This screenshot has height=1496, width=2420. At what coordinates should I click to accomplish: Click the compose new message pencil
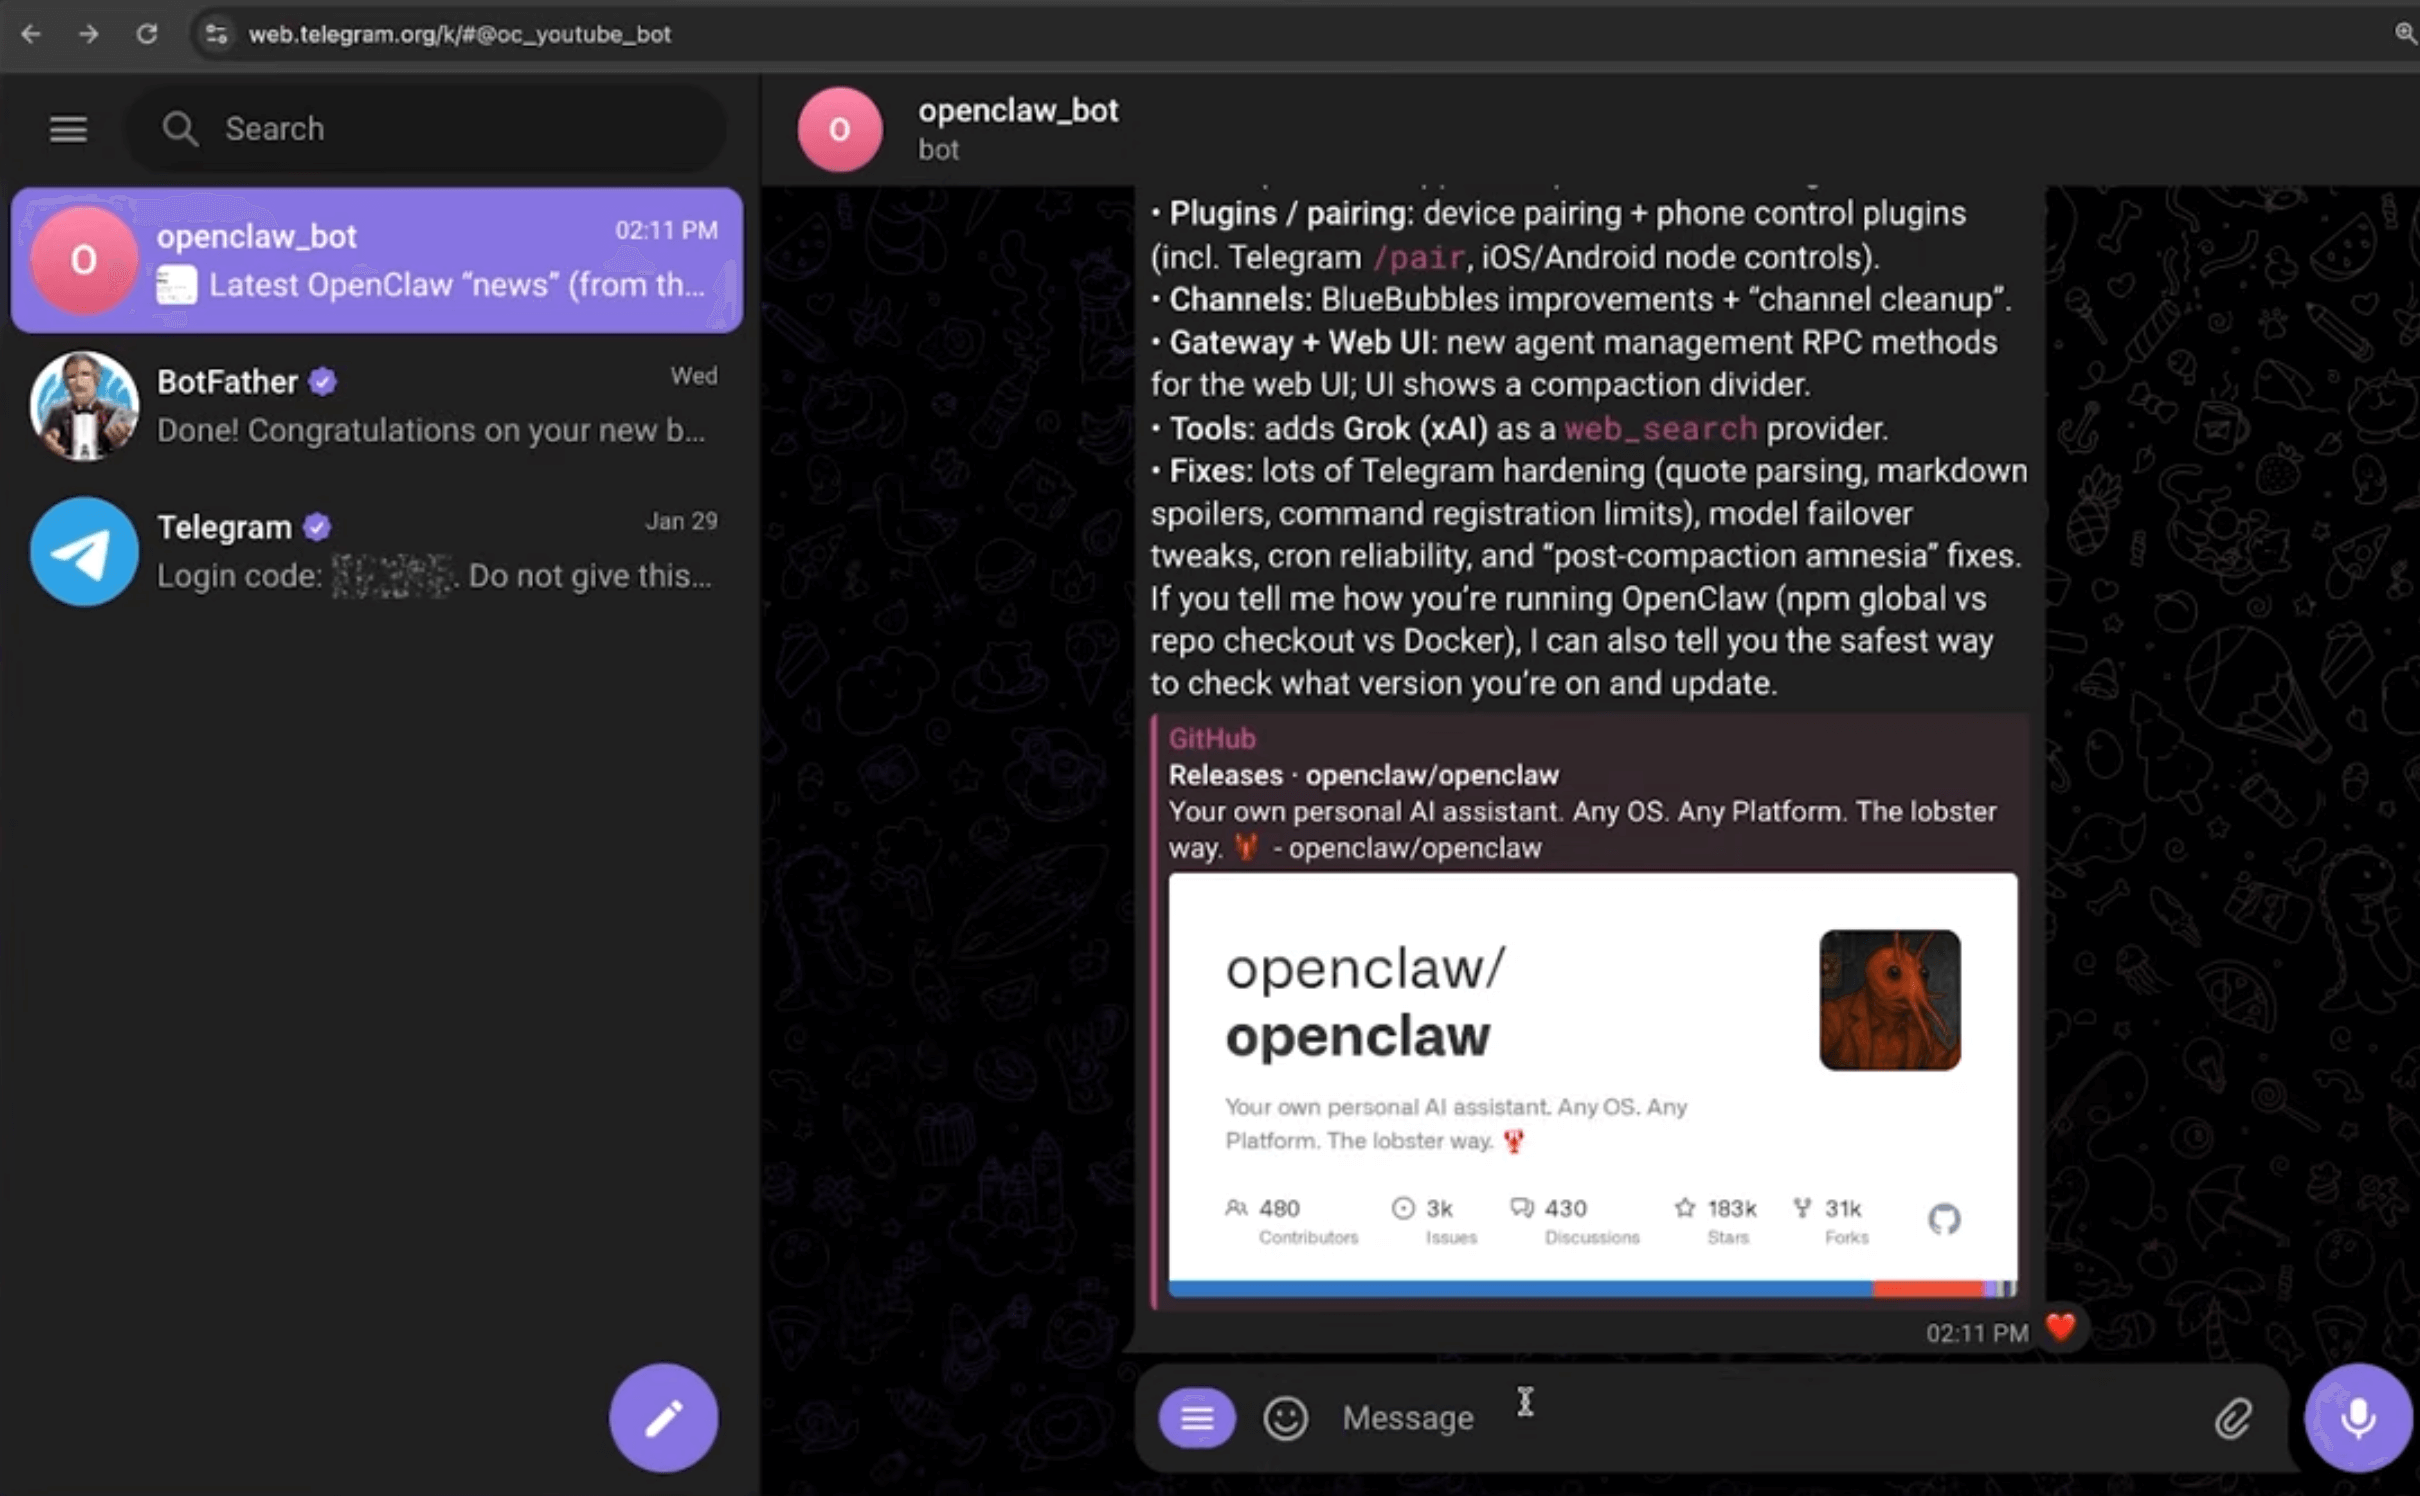click(663, 1417)
